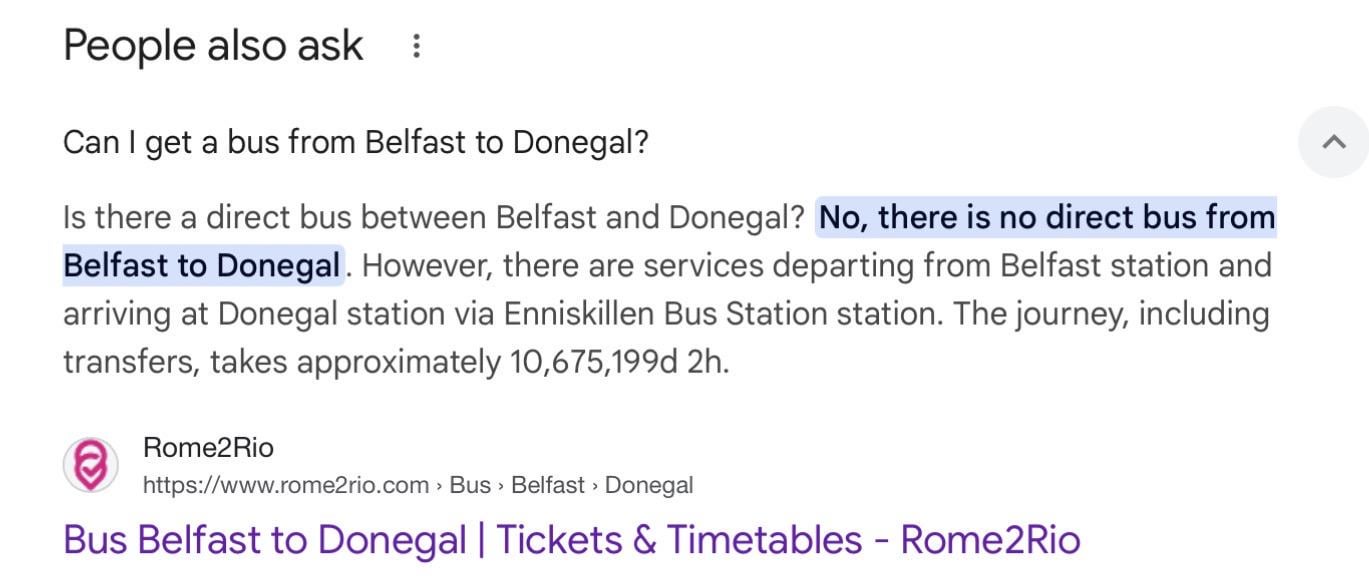Open the People also ask options menu
1369x584 pixels.
point(416,46)
